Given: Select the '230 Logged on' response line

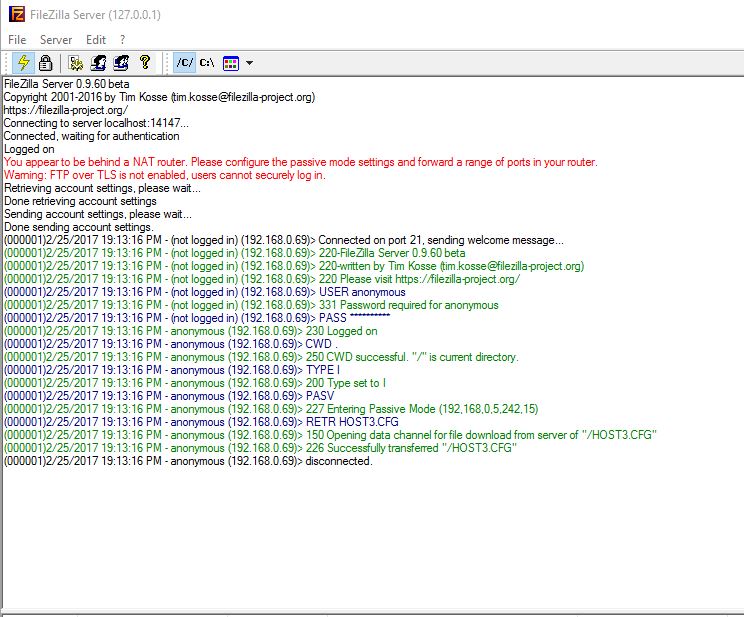Looking at the screenshot, I should [x=191, y=331].
